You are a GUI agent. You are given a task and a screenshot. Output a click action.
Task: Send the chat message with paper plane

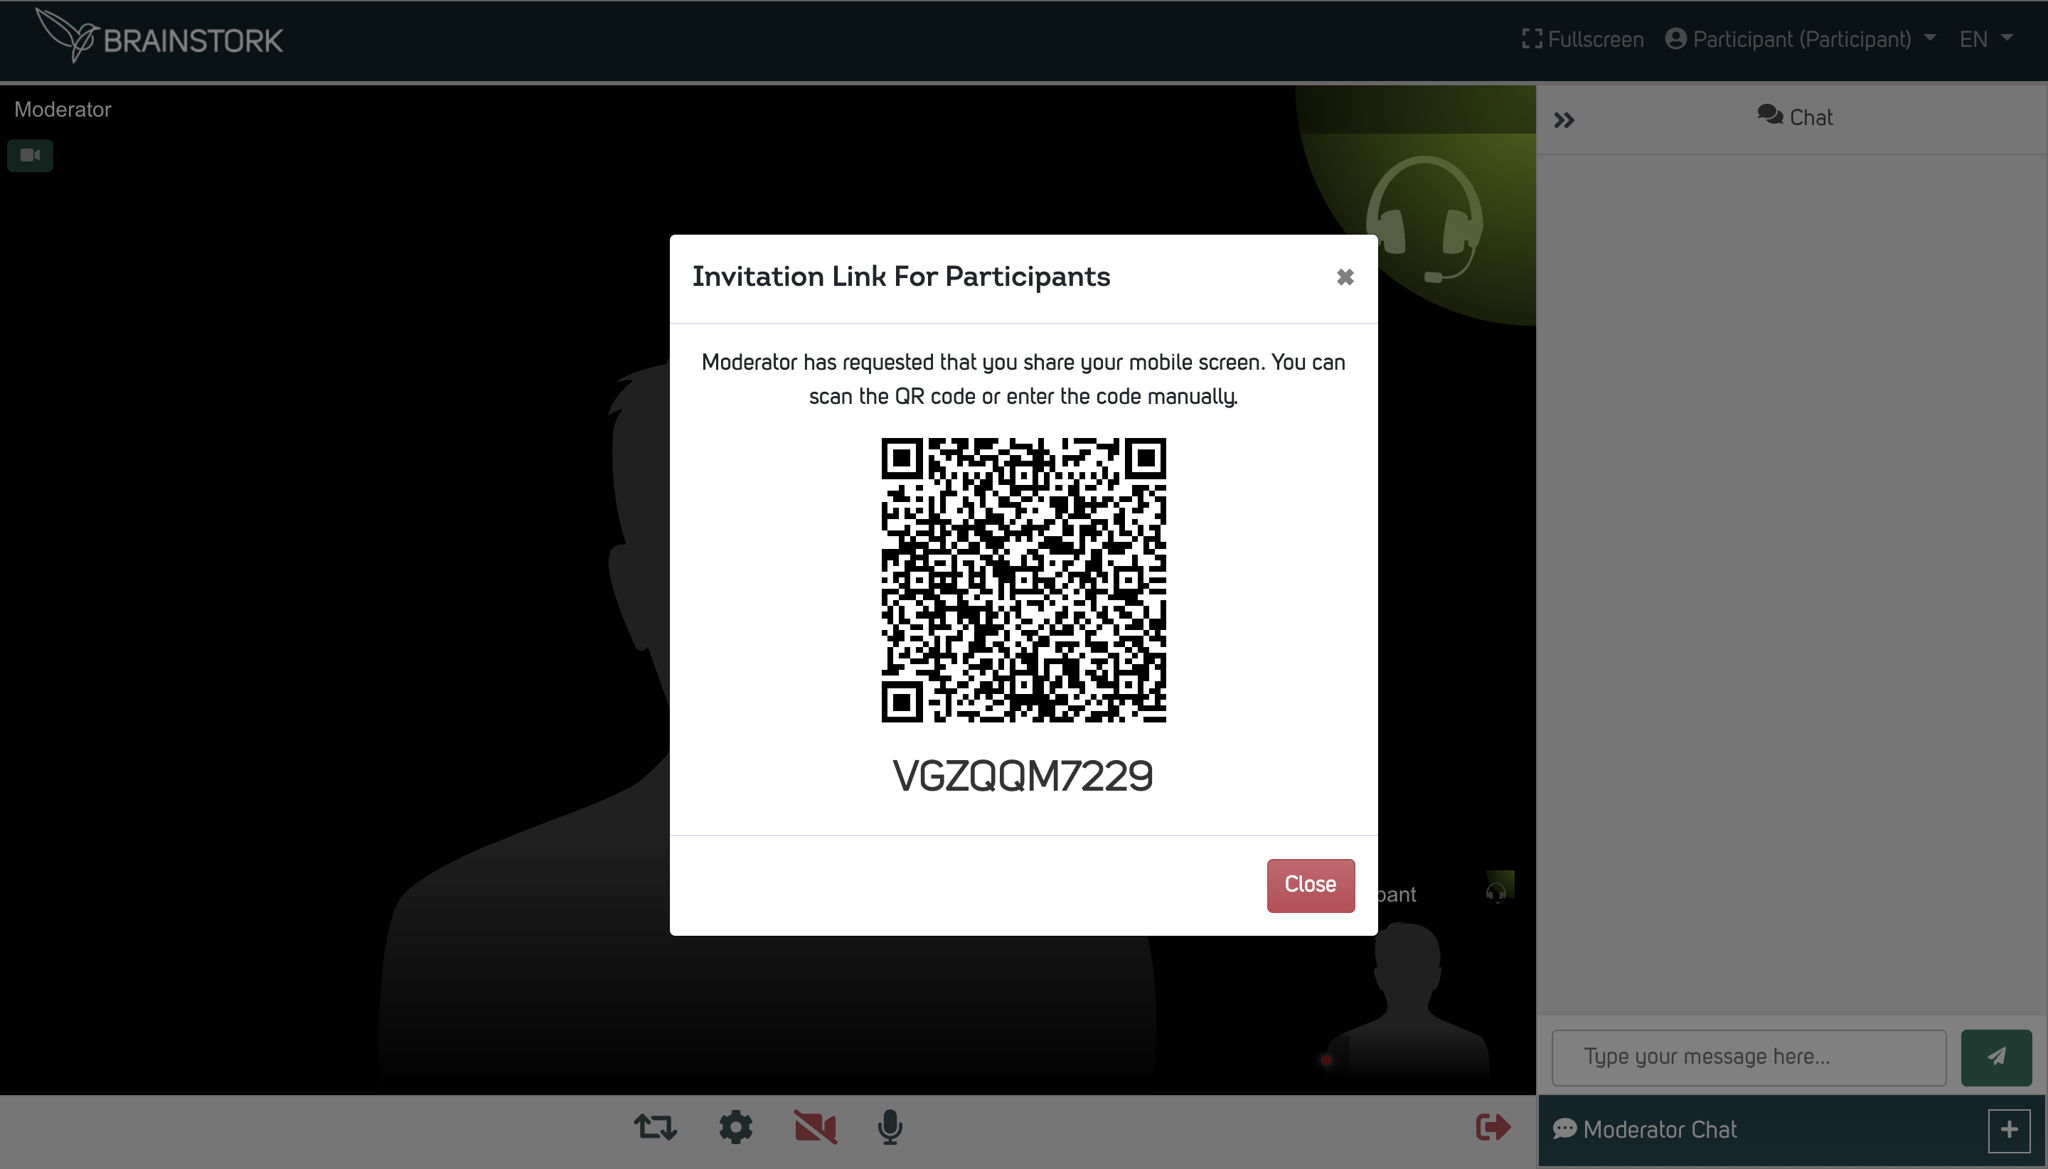(1996, 1057)
